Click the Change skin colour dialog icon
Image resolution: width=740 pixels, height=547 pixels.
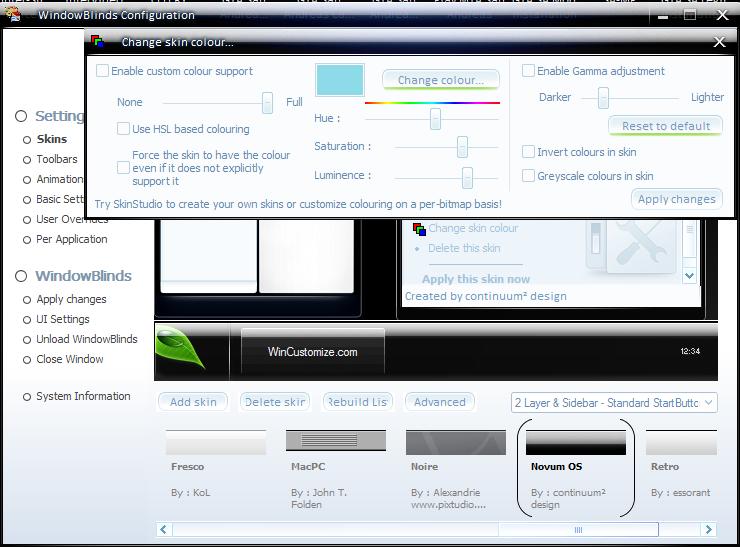click(x=98, y=42)
